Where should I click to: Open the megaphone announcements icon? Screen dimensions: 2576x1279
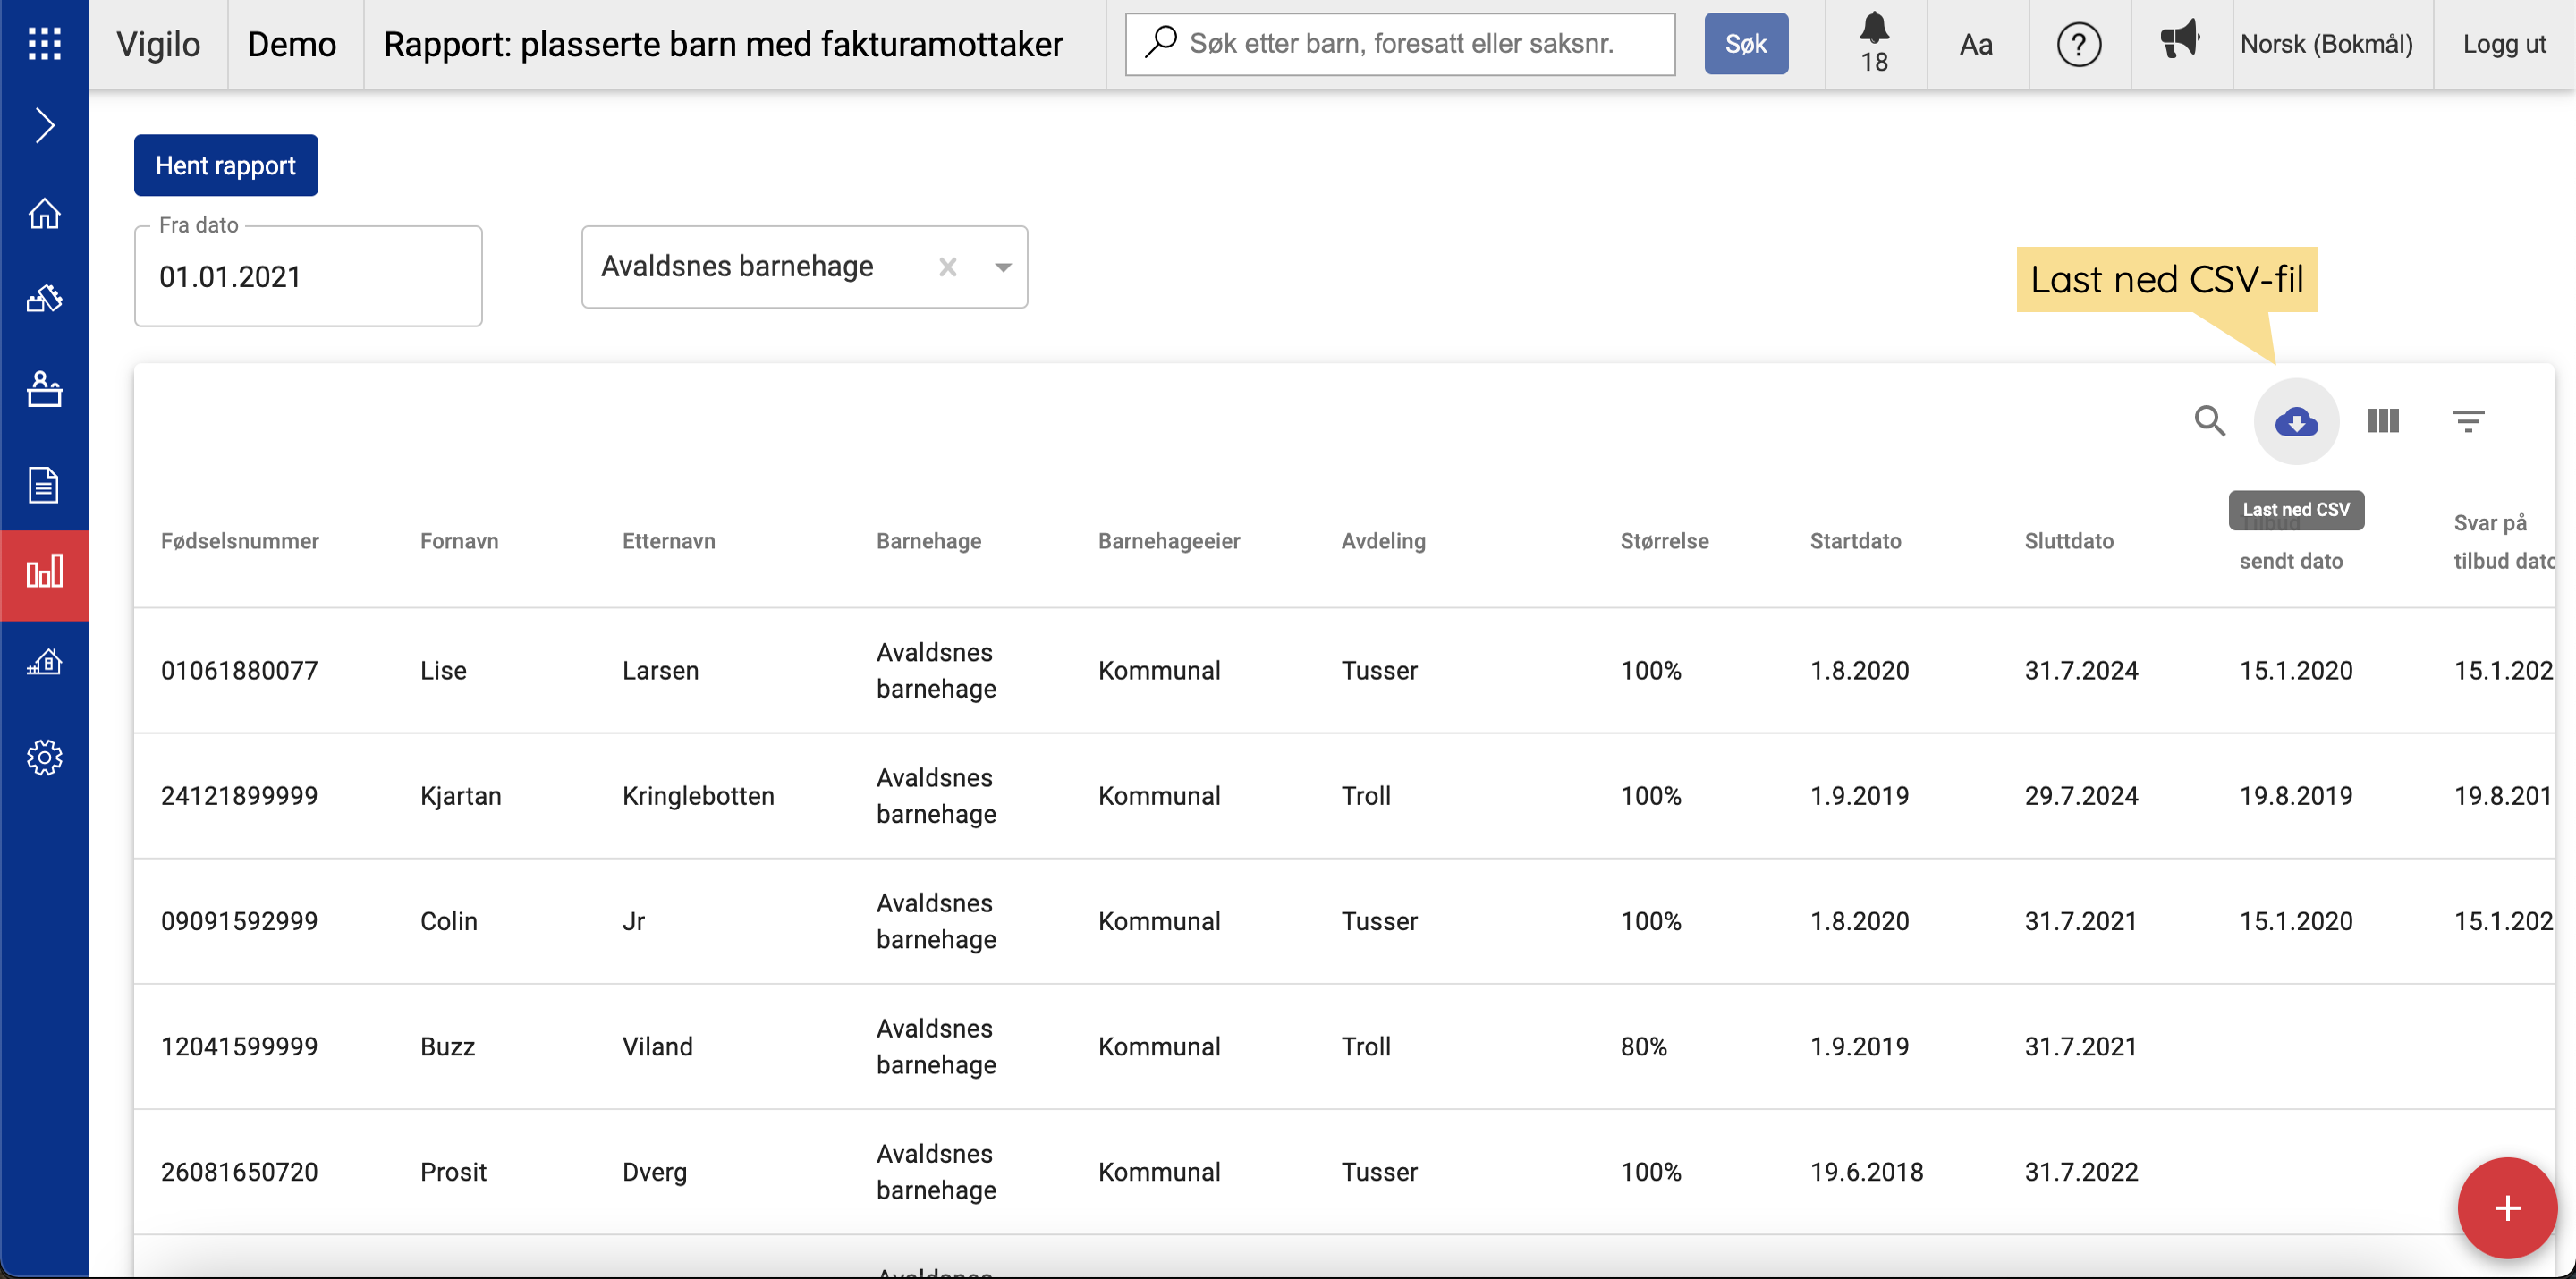(x=2180, y=41)
